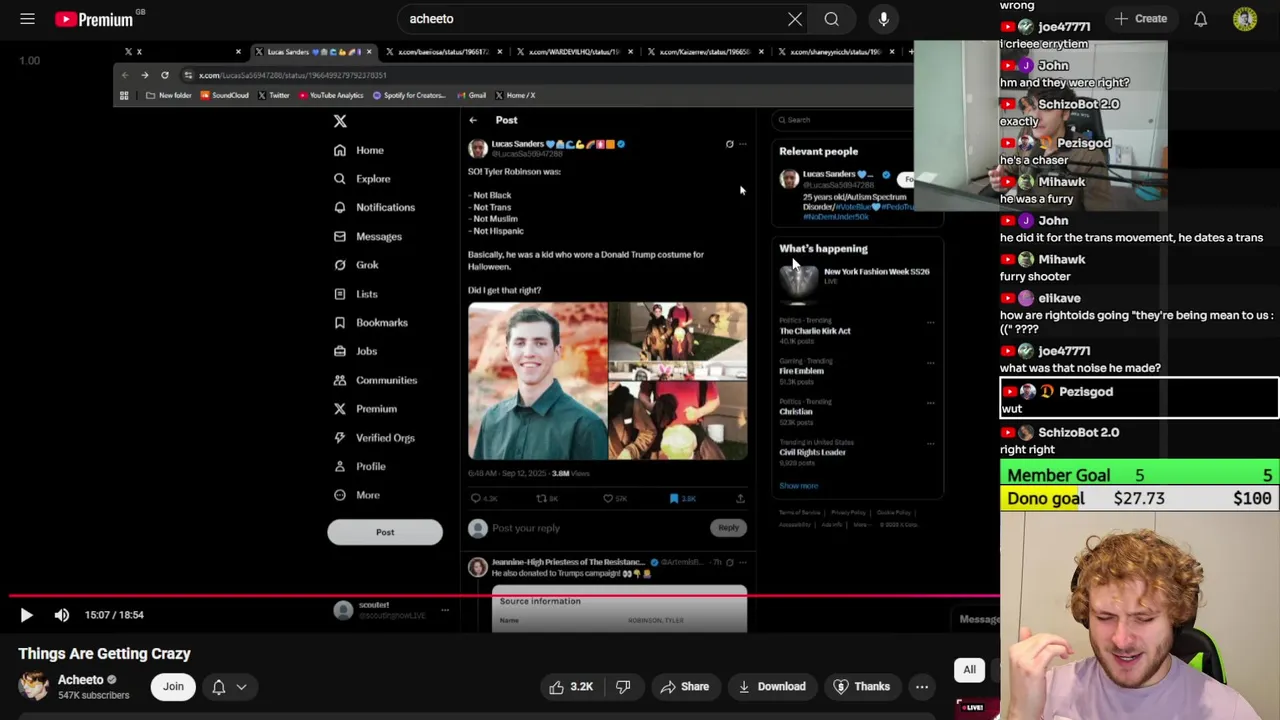Download the video
The image size is (1280, 720).
[771, 687]
